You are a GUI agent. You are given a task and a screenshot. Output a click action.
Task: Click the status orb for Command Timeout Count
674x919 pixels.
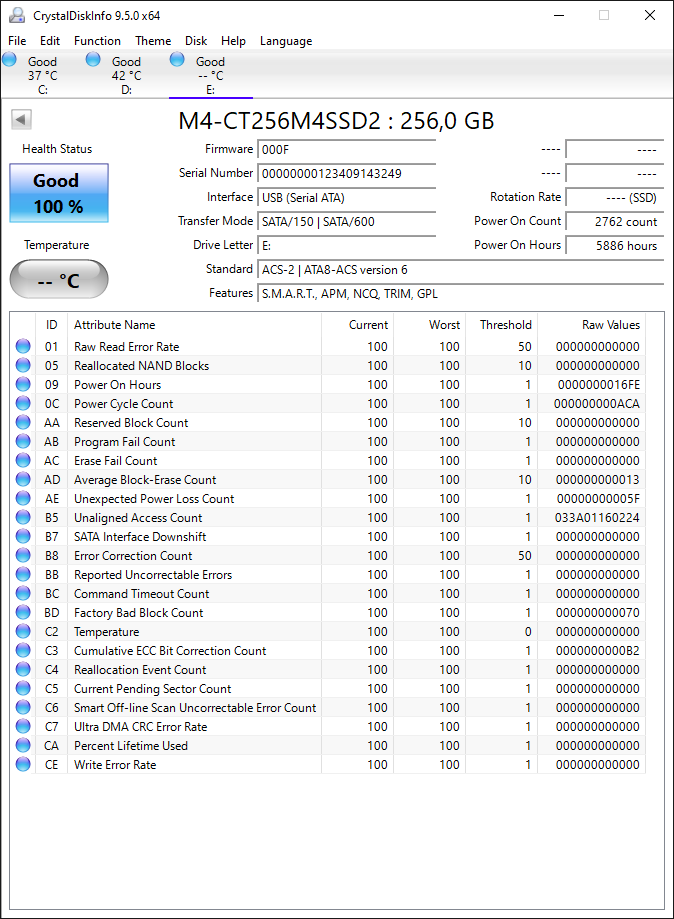coord(23,593)
